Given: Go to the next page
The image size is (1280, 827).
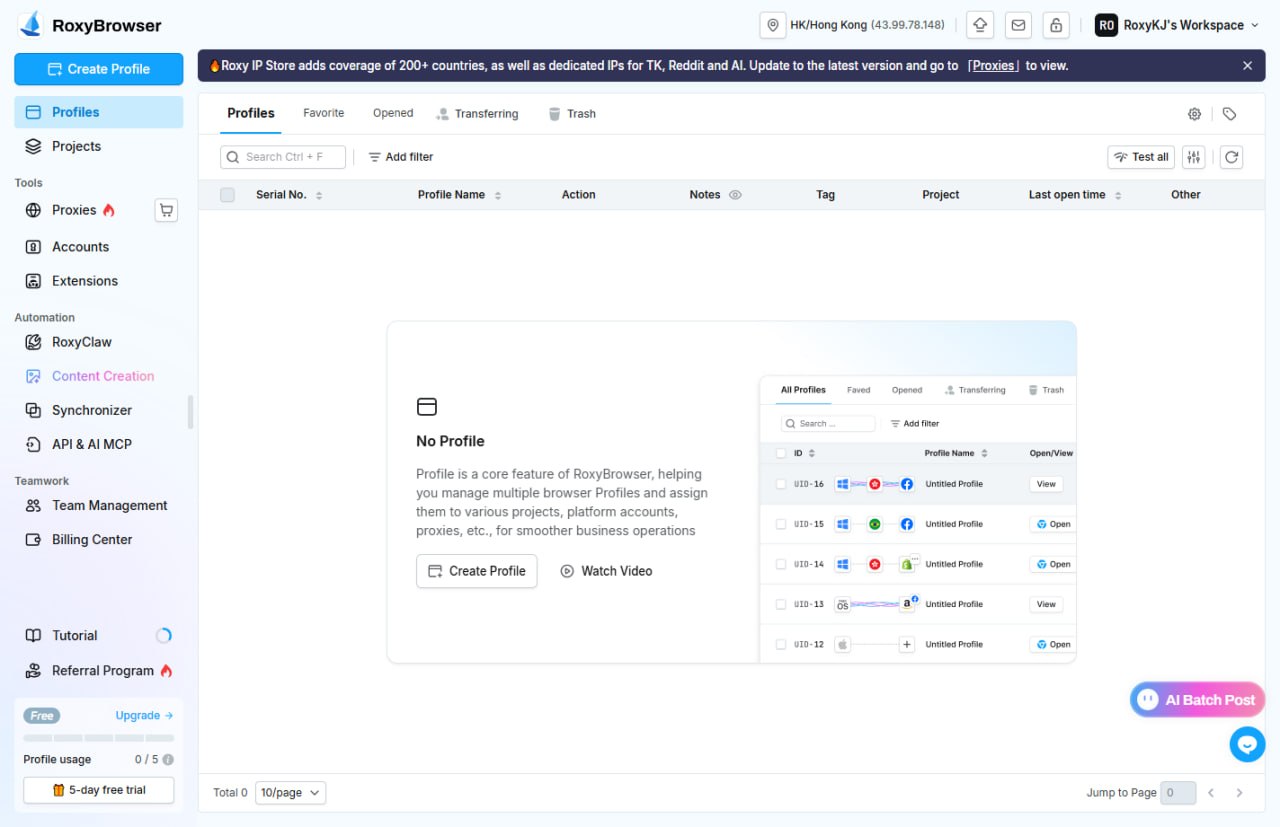Looking at the screenshot, I should coord(1239,793).
